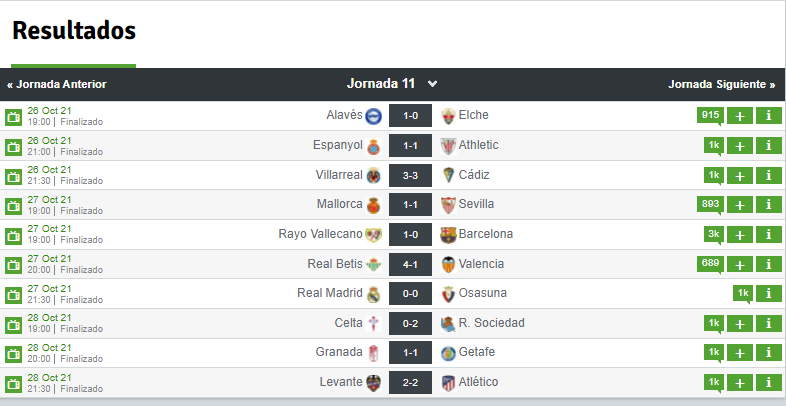Screen dimensions: 786x406
Task: Click the plus icon on Real Betis match
Action: (x=739, y=264)
